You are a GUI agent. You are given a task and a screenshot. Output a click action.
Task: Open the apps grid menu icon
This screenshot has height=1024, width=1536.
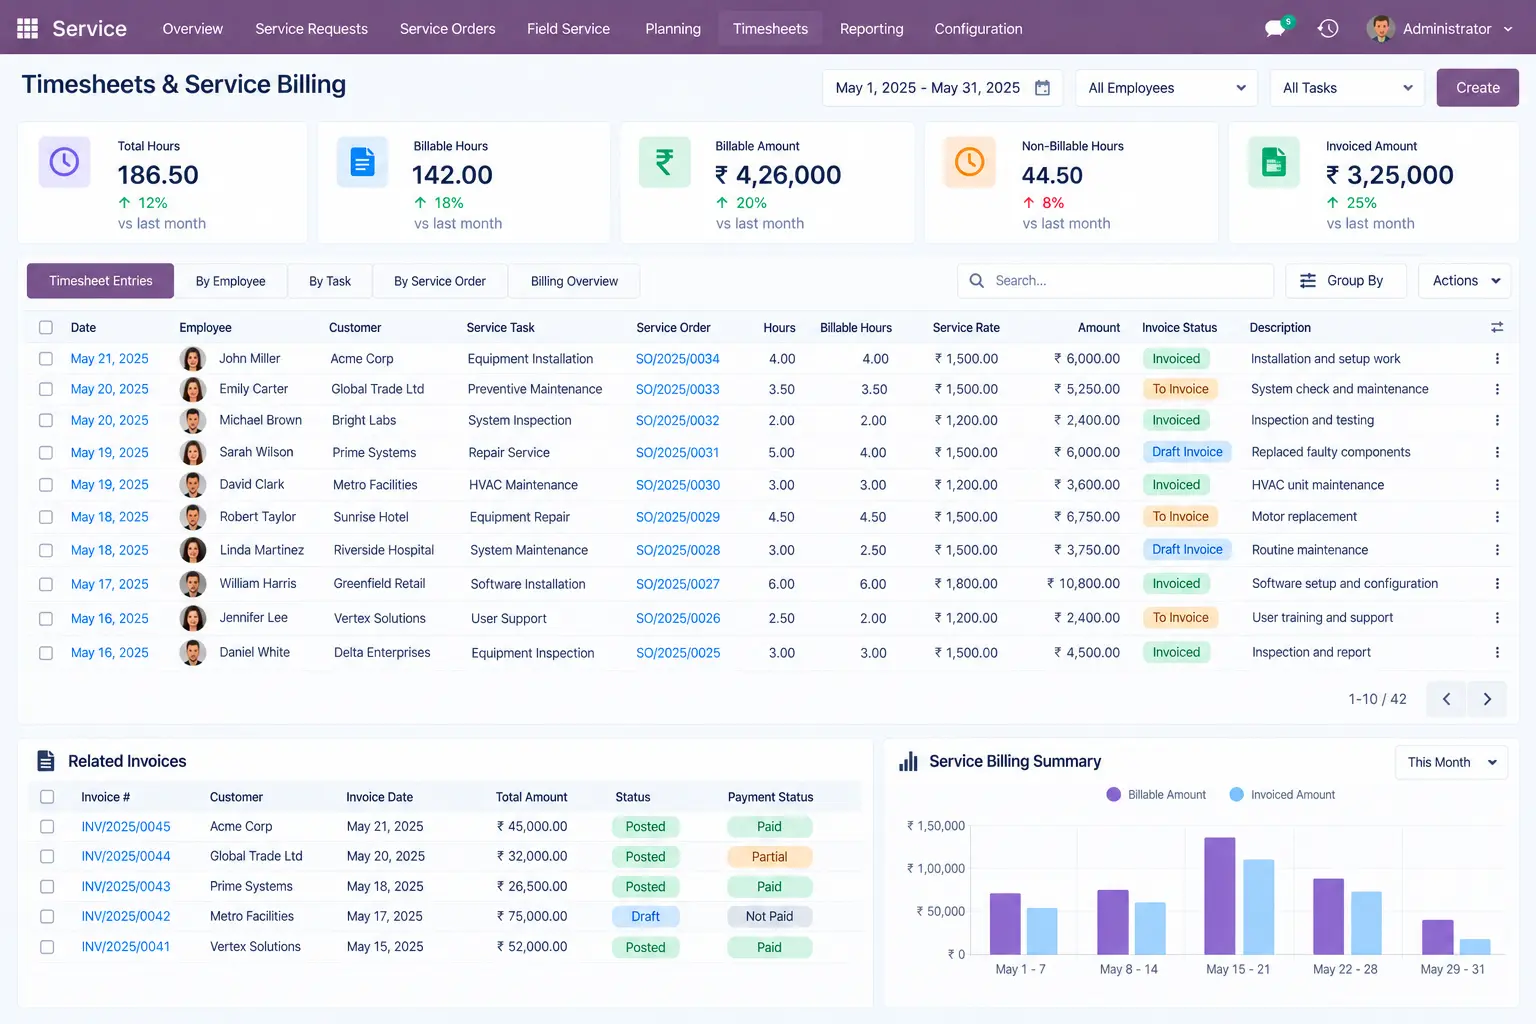(x=27, y=28)
